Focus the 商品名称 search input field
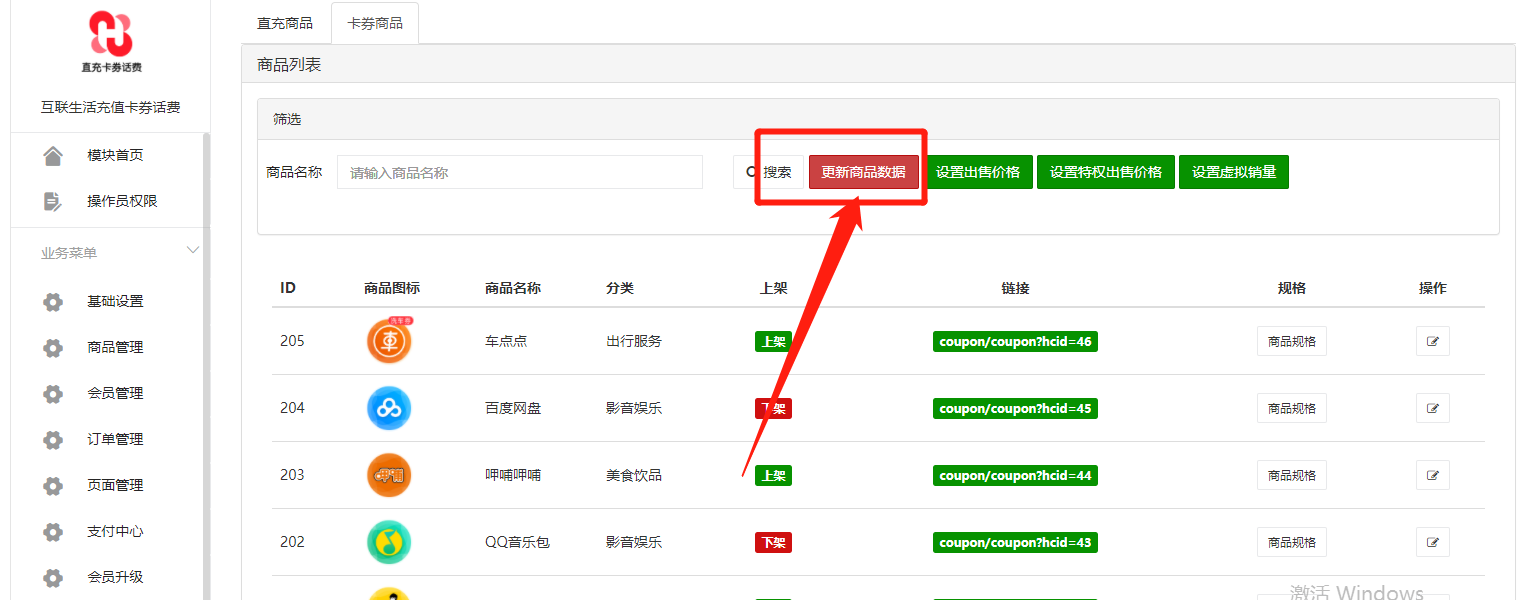Image resolution: width=1530 pixels, height=600 pixels. pyautogui.click(x=520, y=172)
